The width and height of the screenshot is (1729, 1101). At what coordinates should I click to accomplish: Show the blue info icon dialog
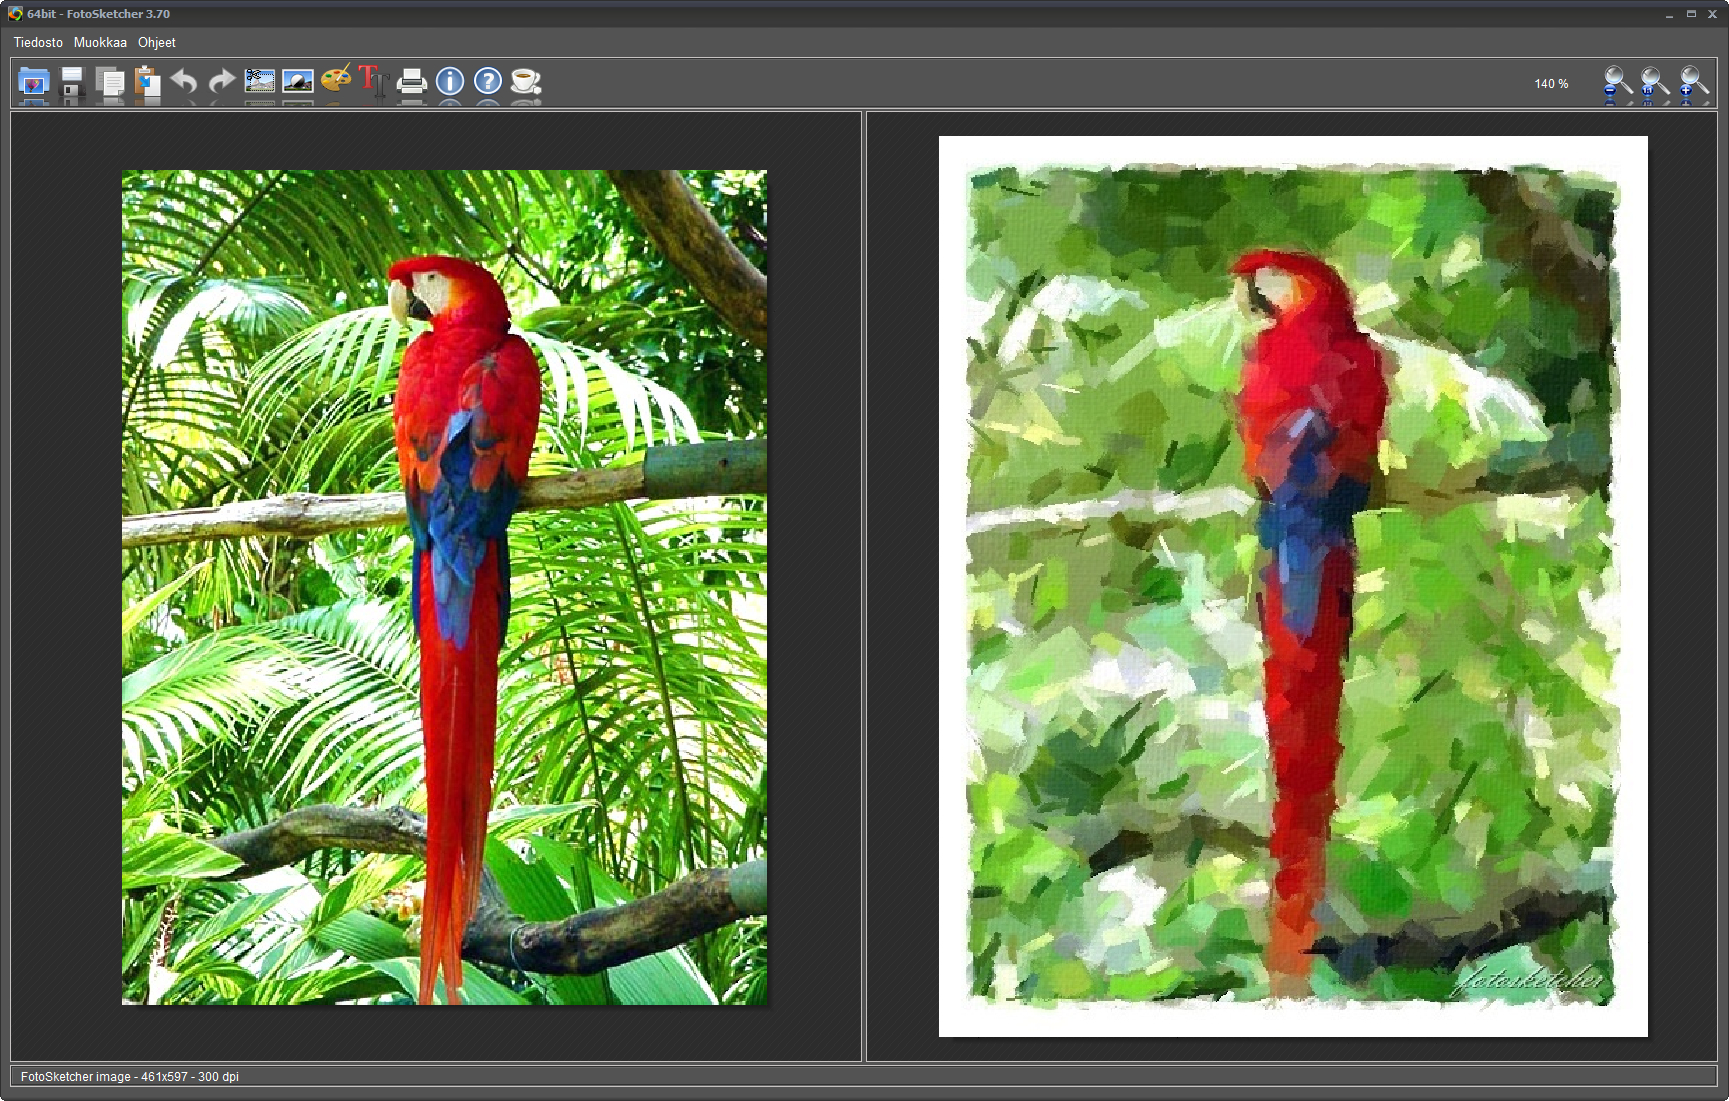[450, 81]
